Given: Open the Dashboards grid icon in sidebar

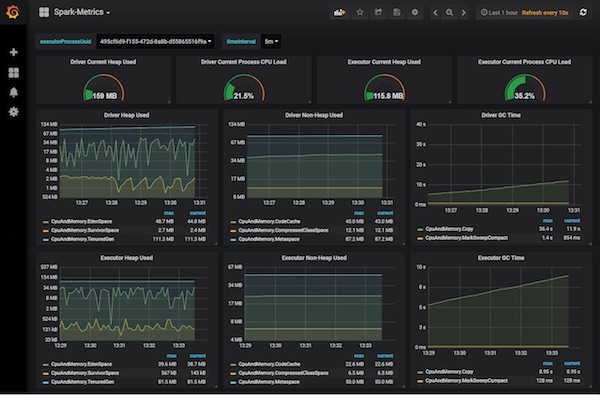Looking at the screenshot, I should (13, 72).
